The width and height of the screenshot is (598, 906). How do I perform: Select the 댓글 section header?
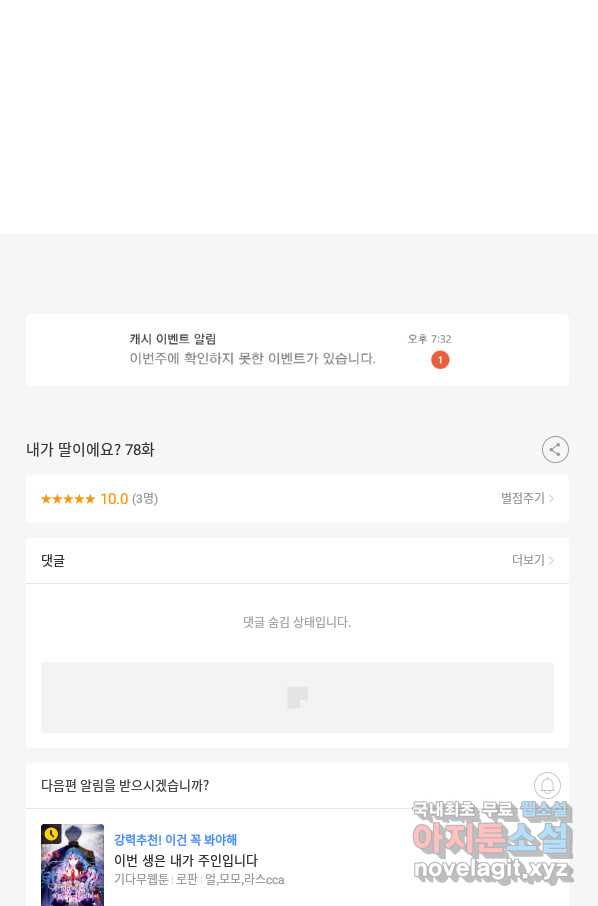(x=53, y=560)
